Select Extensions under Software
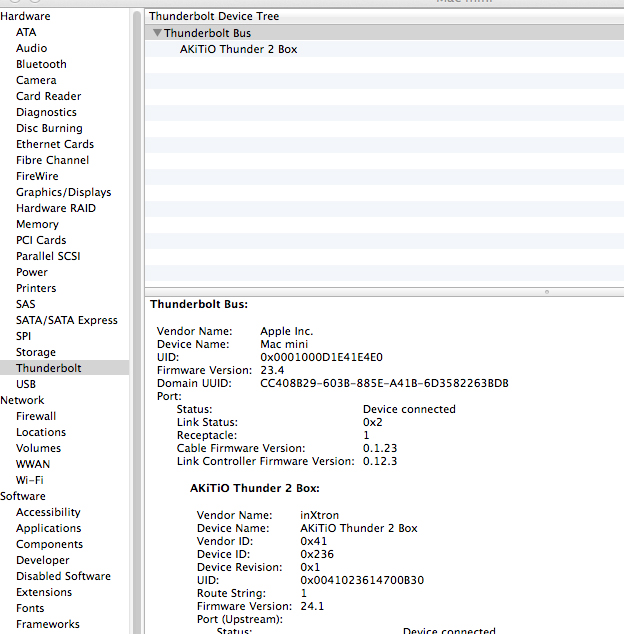This screenshot has width=624, height=634. coord(44,592)
